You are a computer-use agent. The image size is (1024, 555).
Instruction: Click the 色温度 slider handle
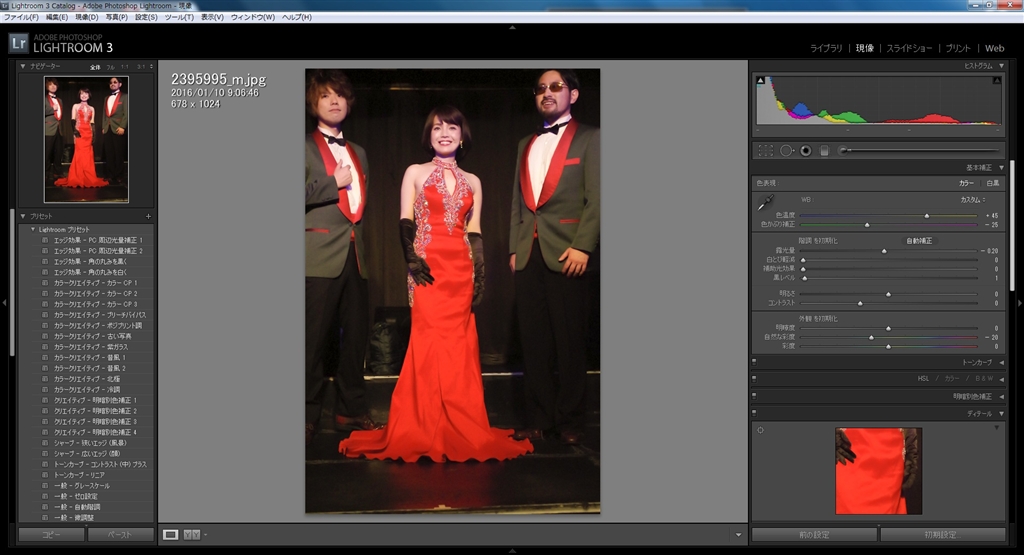tap(926, 215)
